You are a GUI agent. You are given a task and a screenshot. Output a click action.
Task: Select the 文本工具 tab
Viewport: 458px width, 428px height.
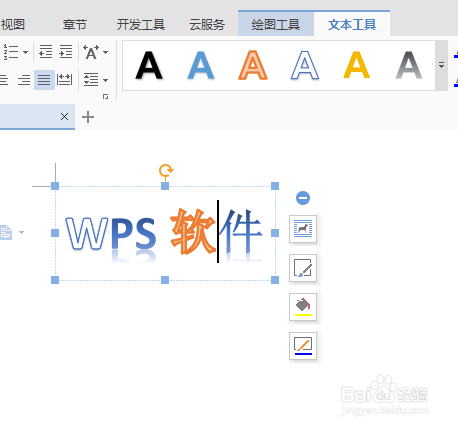352,25
